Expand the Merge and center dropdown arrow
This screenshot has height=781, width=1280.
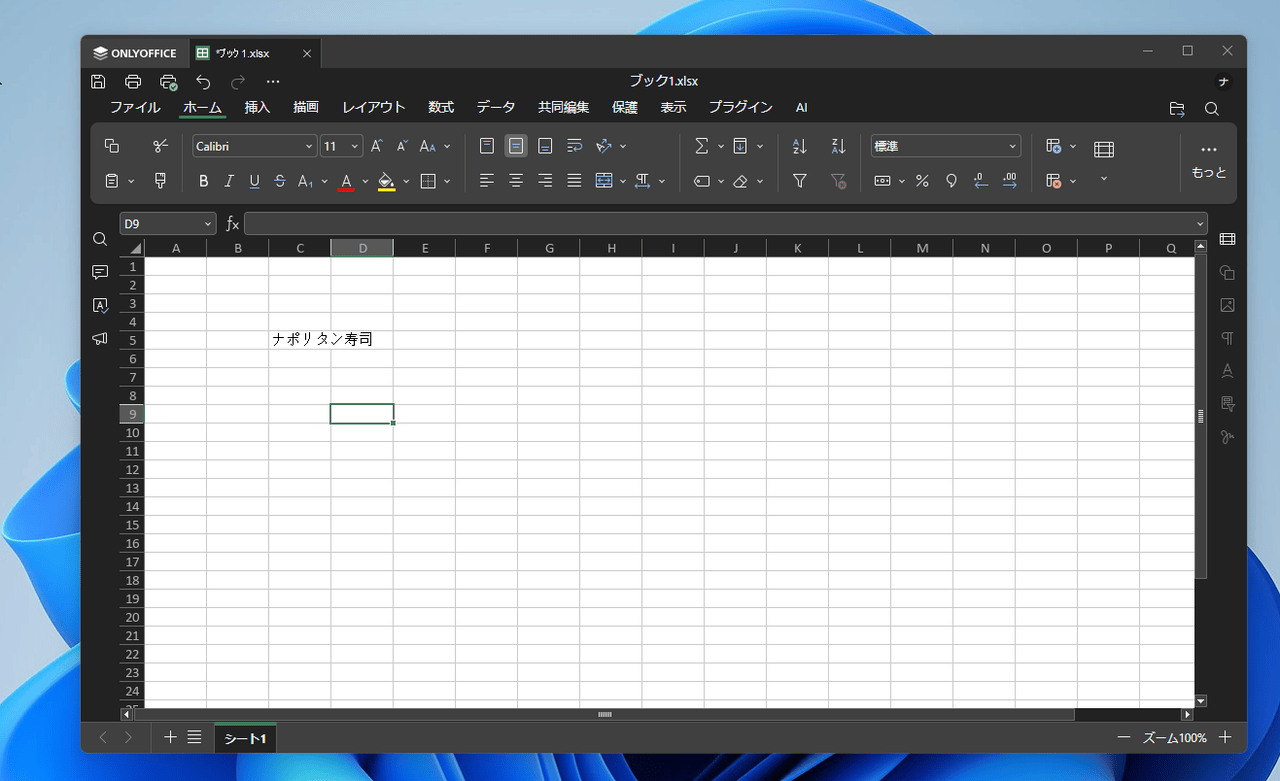[623, 181]
